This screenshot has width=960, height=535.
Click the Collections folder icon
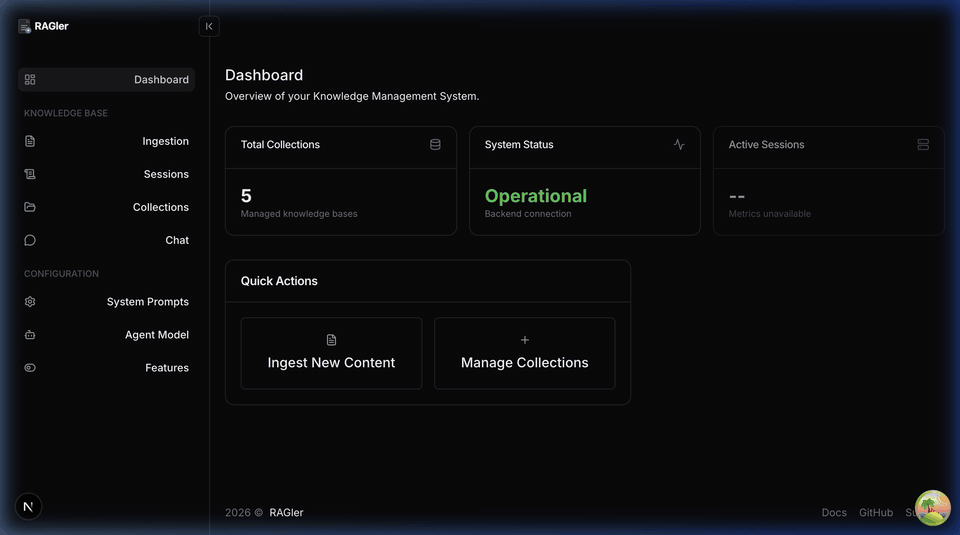[30, 208]
